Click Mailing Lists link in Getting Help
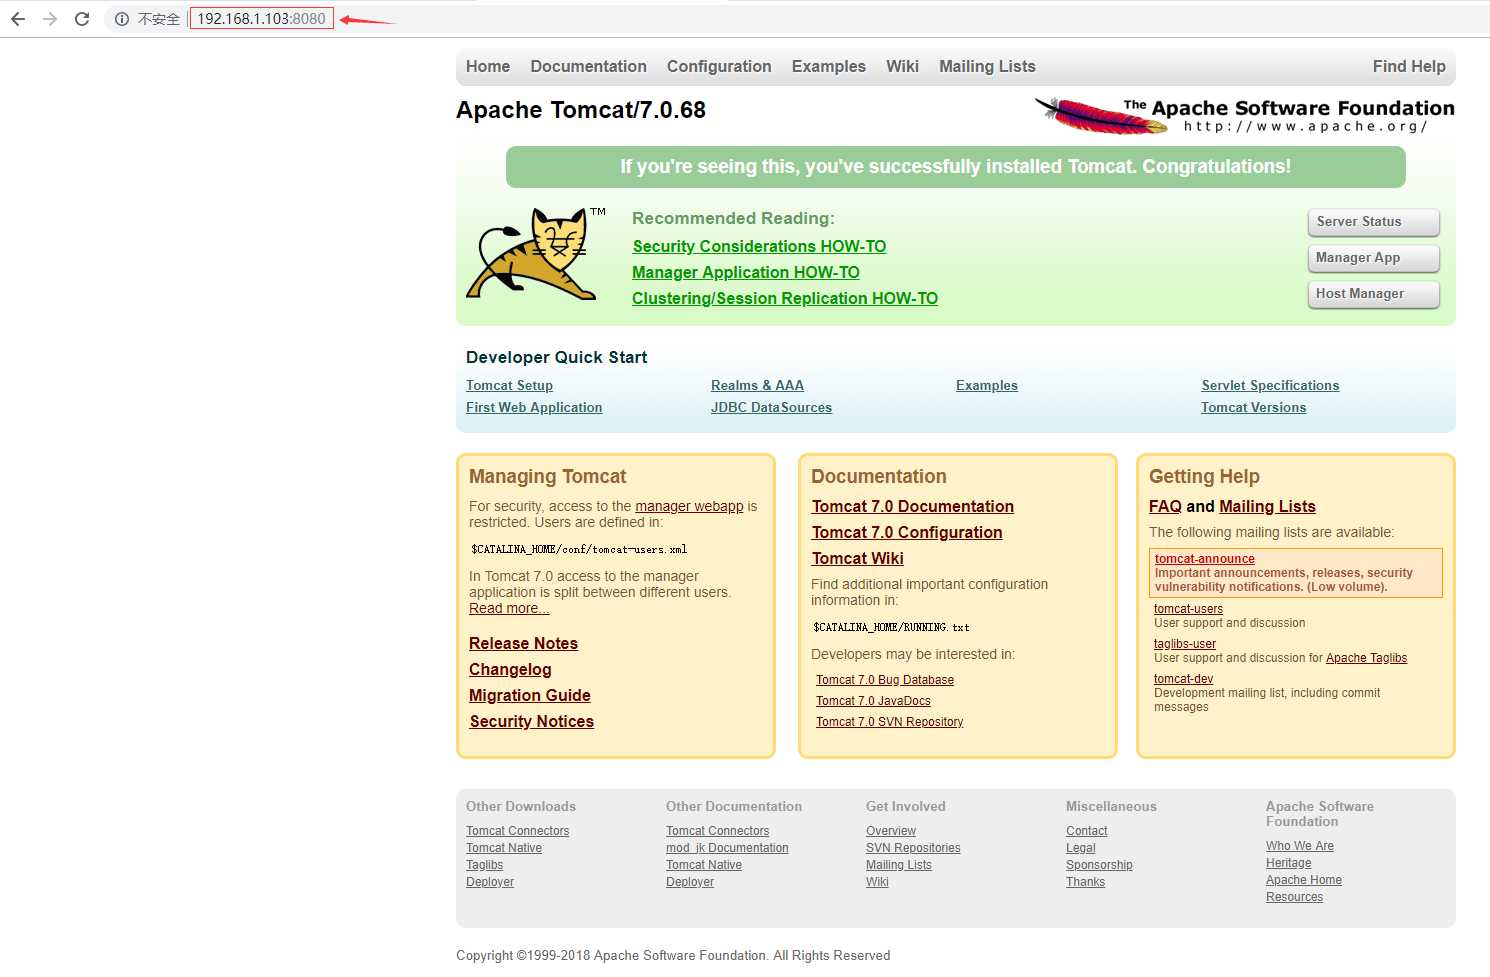The height and width of the screenshot is (977, 1490). (x=1267, y=506)
